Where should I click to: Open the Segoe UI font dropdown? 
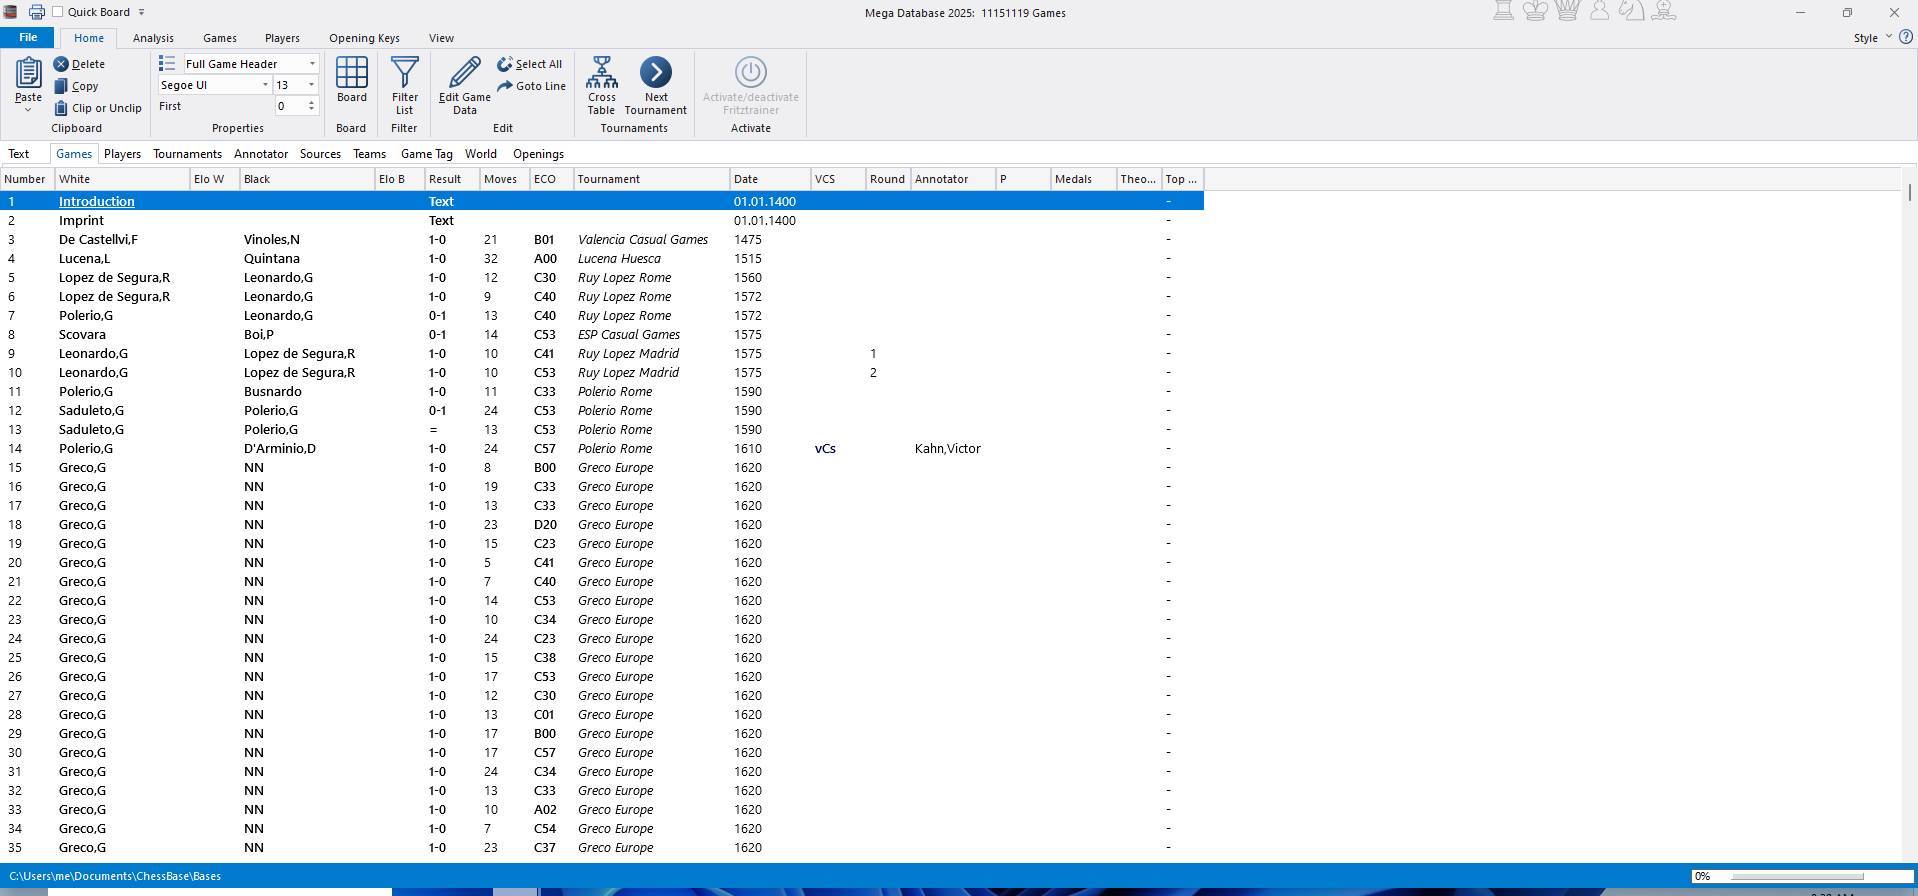click(265, 85)
